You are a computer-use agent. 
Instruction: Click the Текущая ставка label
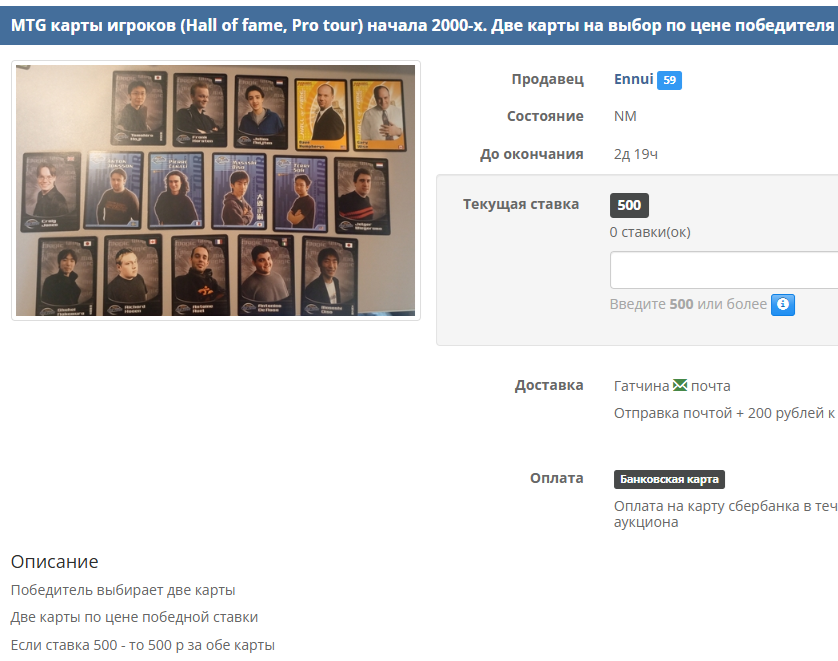tap(521, 204)
